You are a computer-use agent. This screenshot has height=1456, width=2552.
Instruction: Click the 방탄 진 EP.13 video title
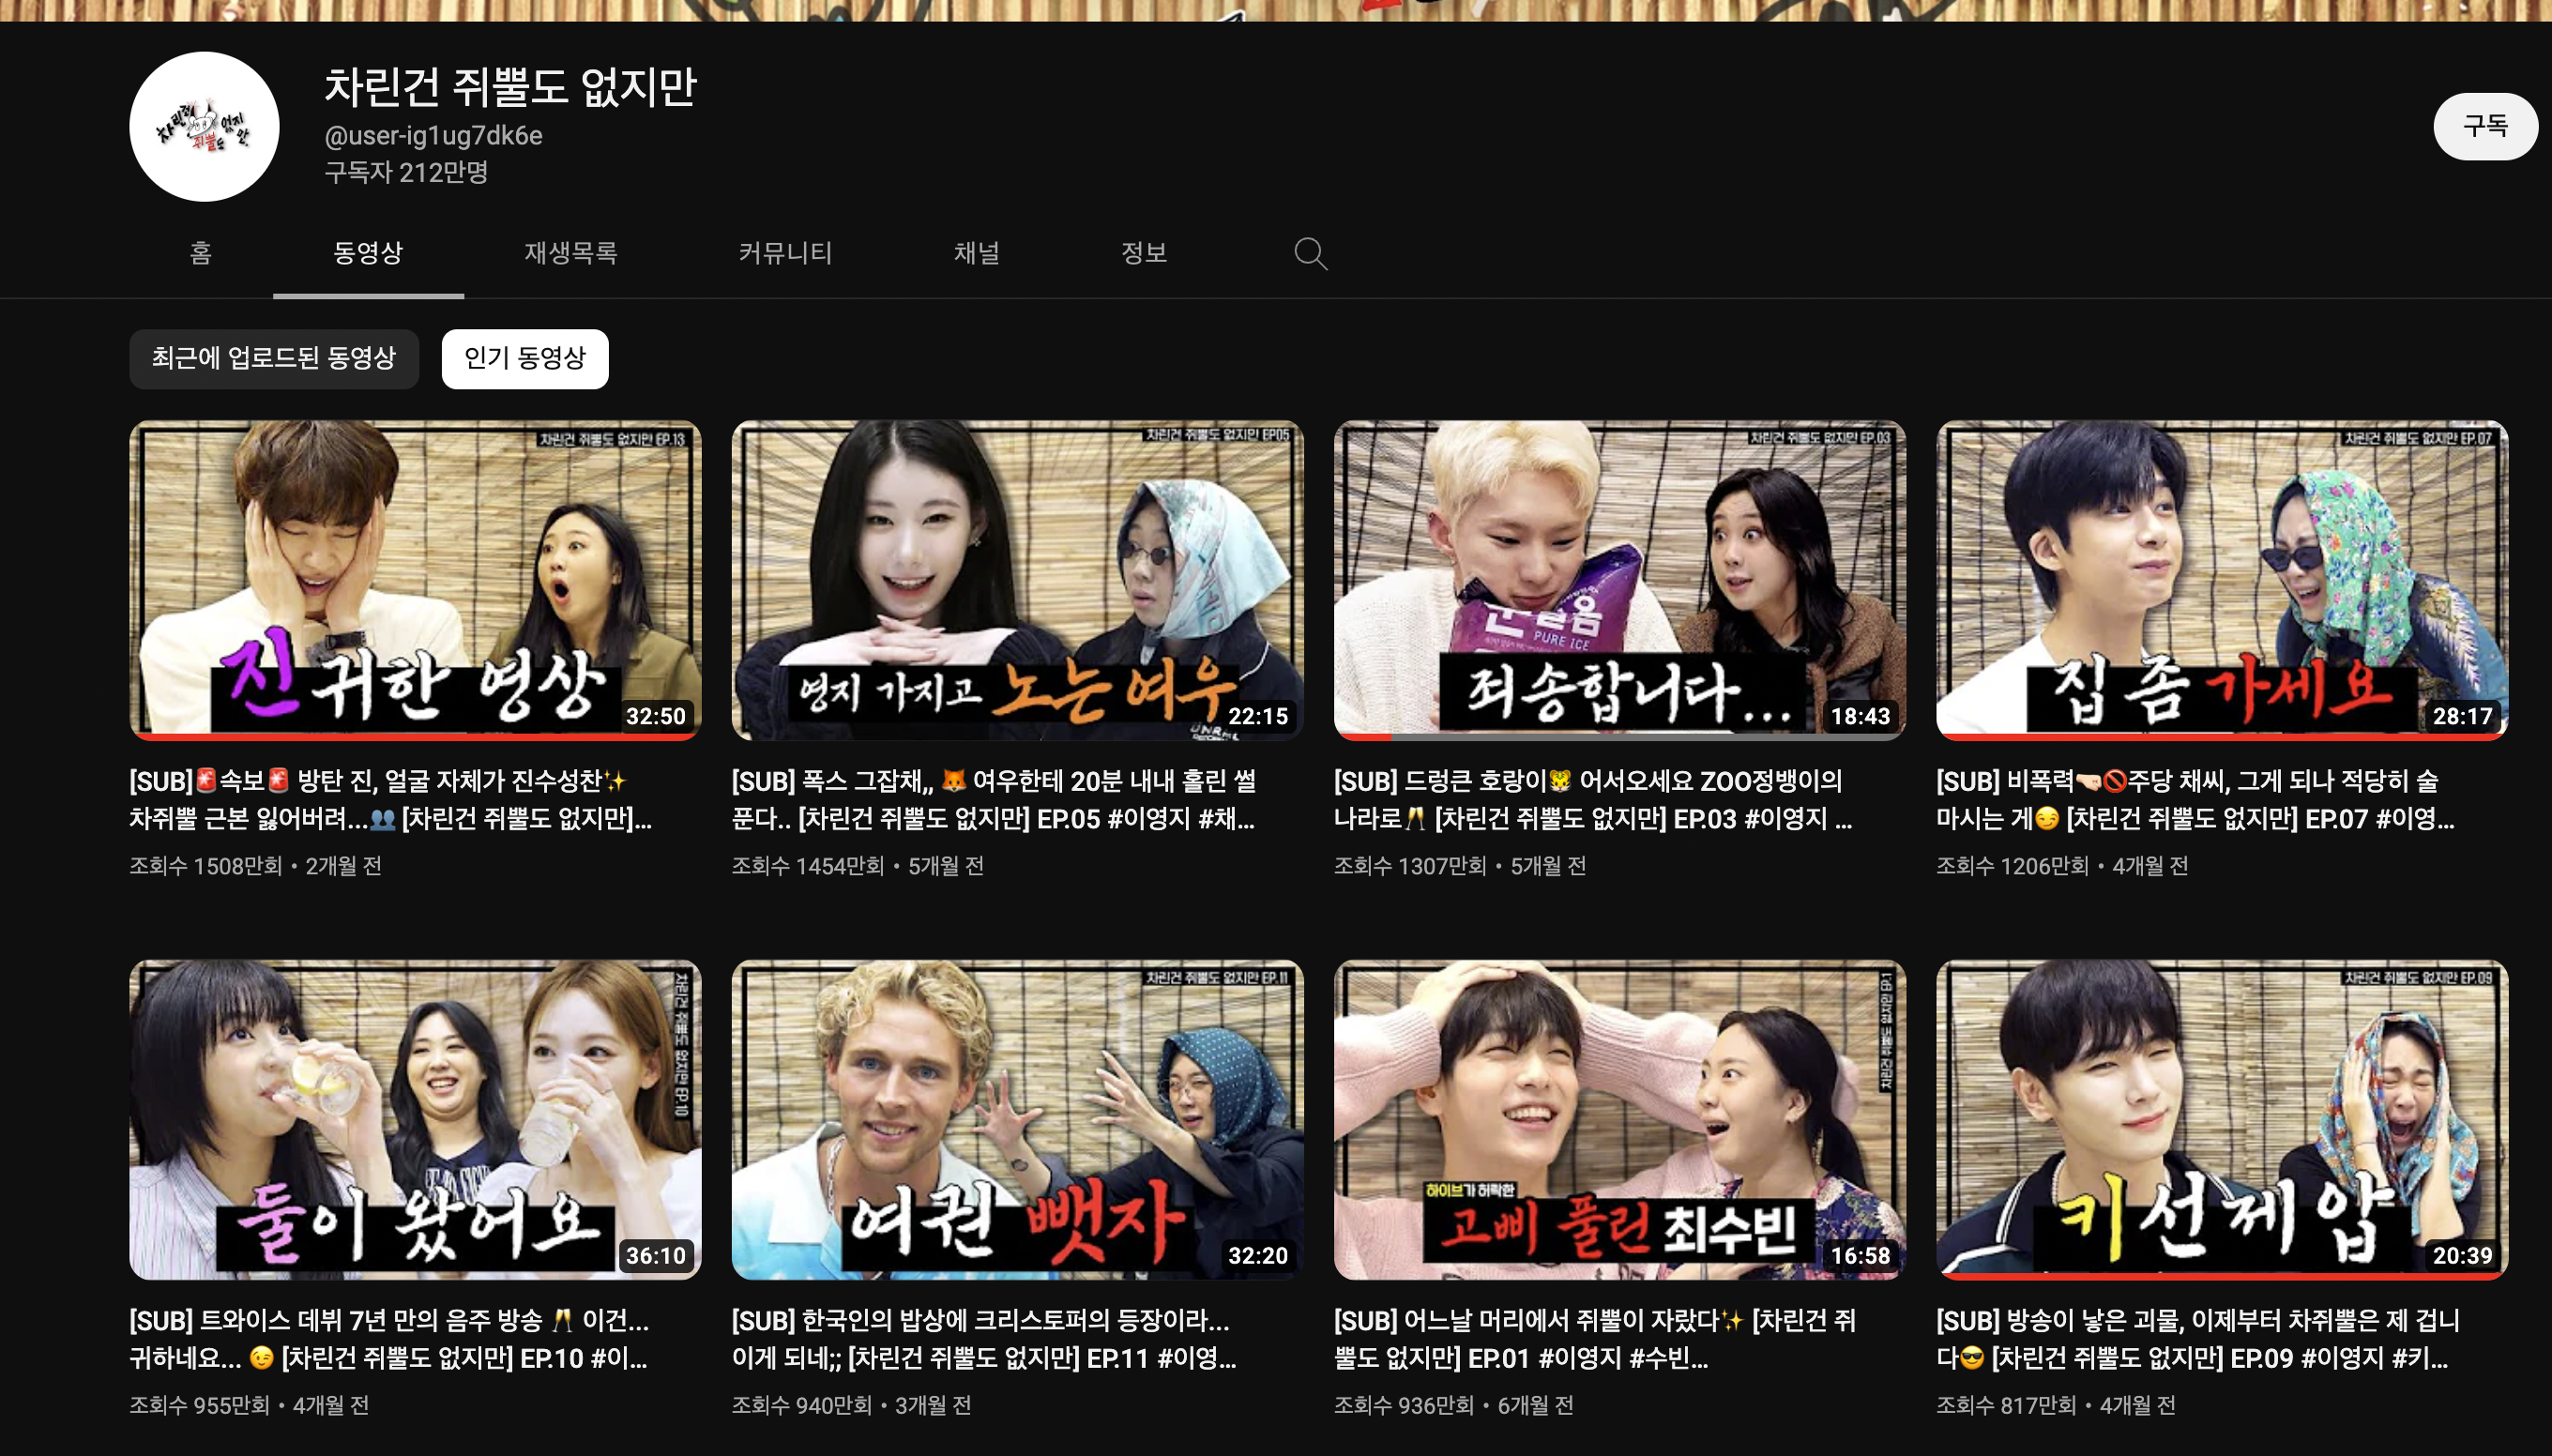(390, 799)
